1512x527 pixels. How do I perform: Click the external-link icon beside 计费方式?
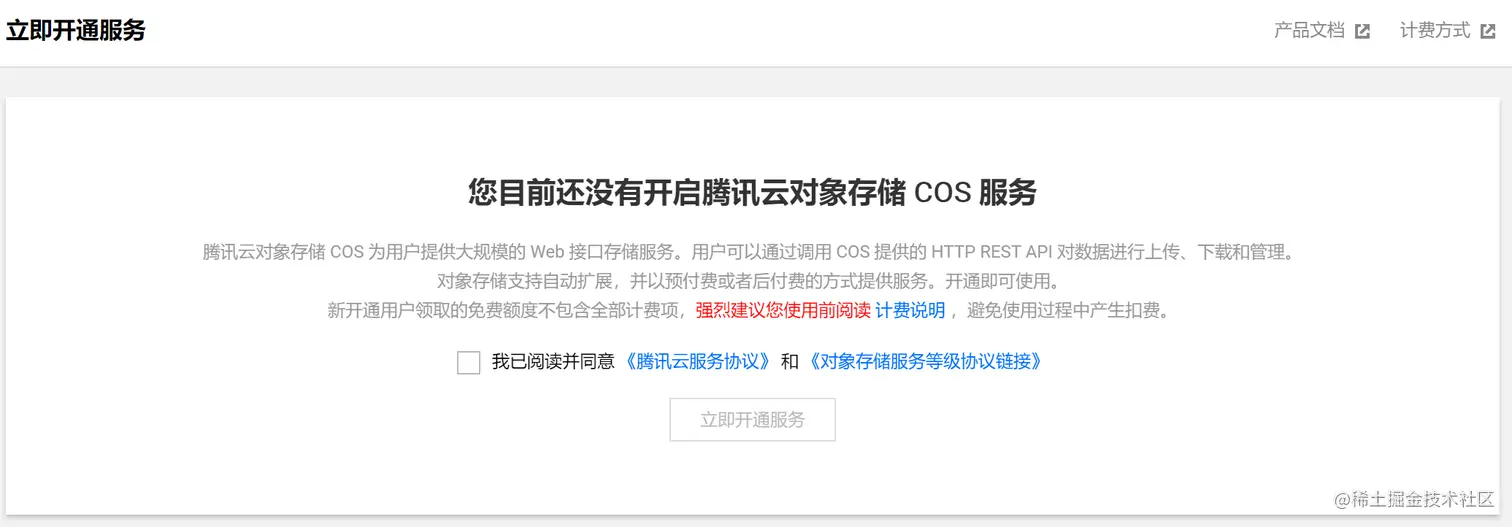click(1487, 31)
